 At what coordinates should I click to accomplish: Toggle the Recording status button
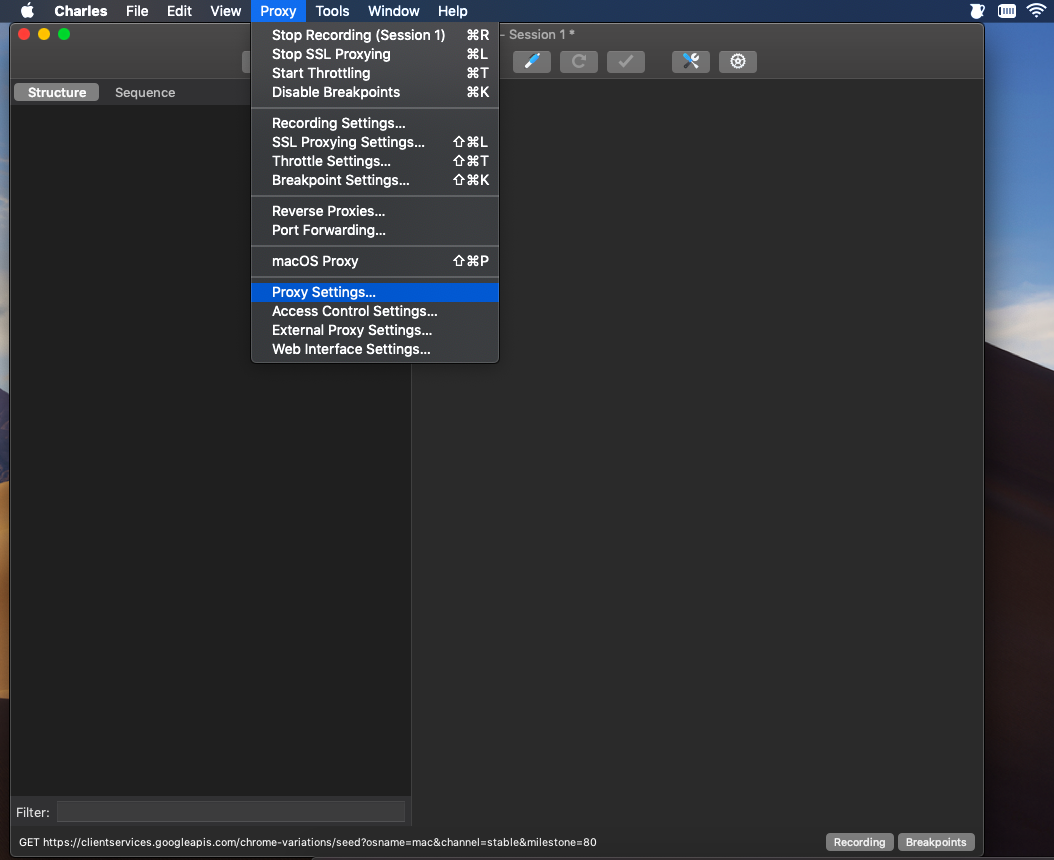point(859,842)
